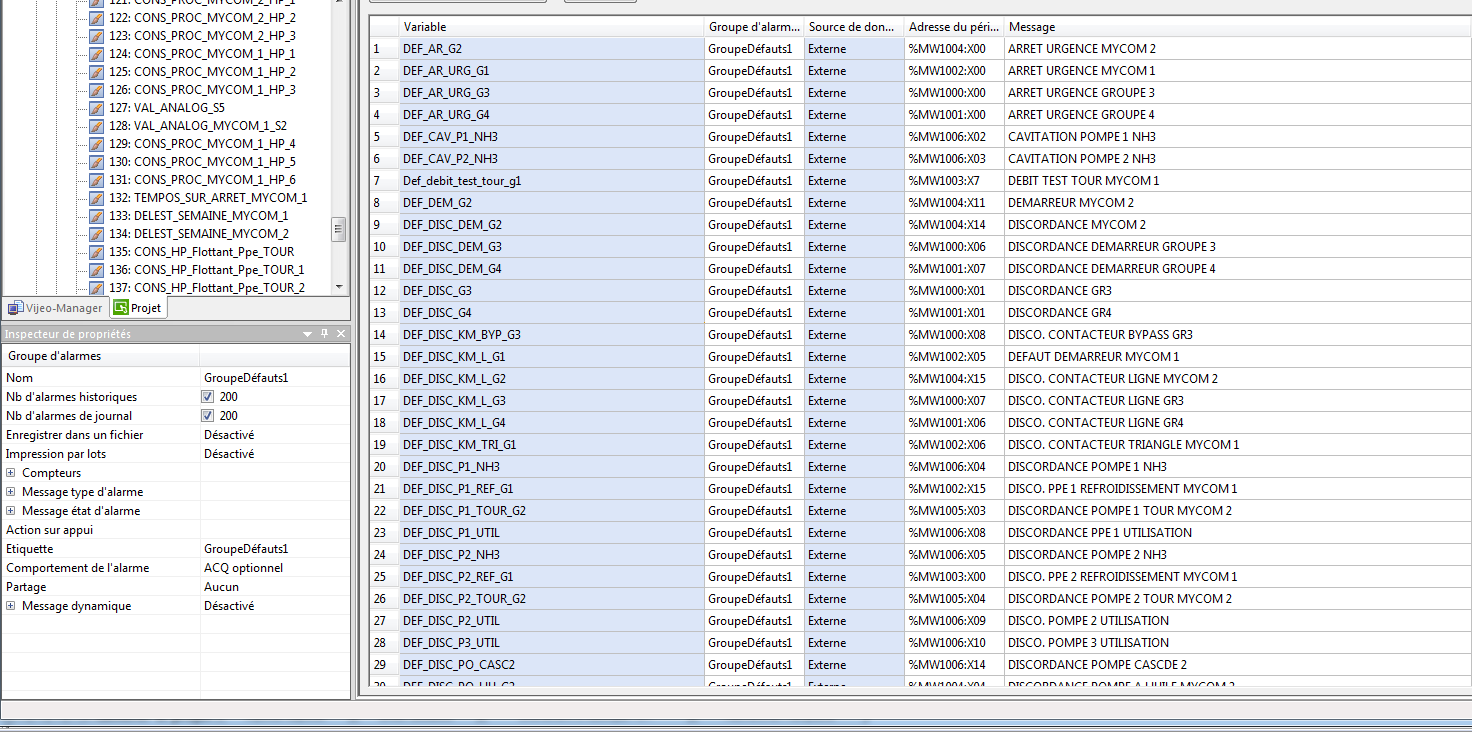This screenshot has width=1472, height=732.
Task: Click icon next to 132: TEMPOS_SUR_ARRET_MYCOM_1
Action: click(x=96, y=198)
